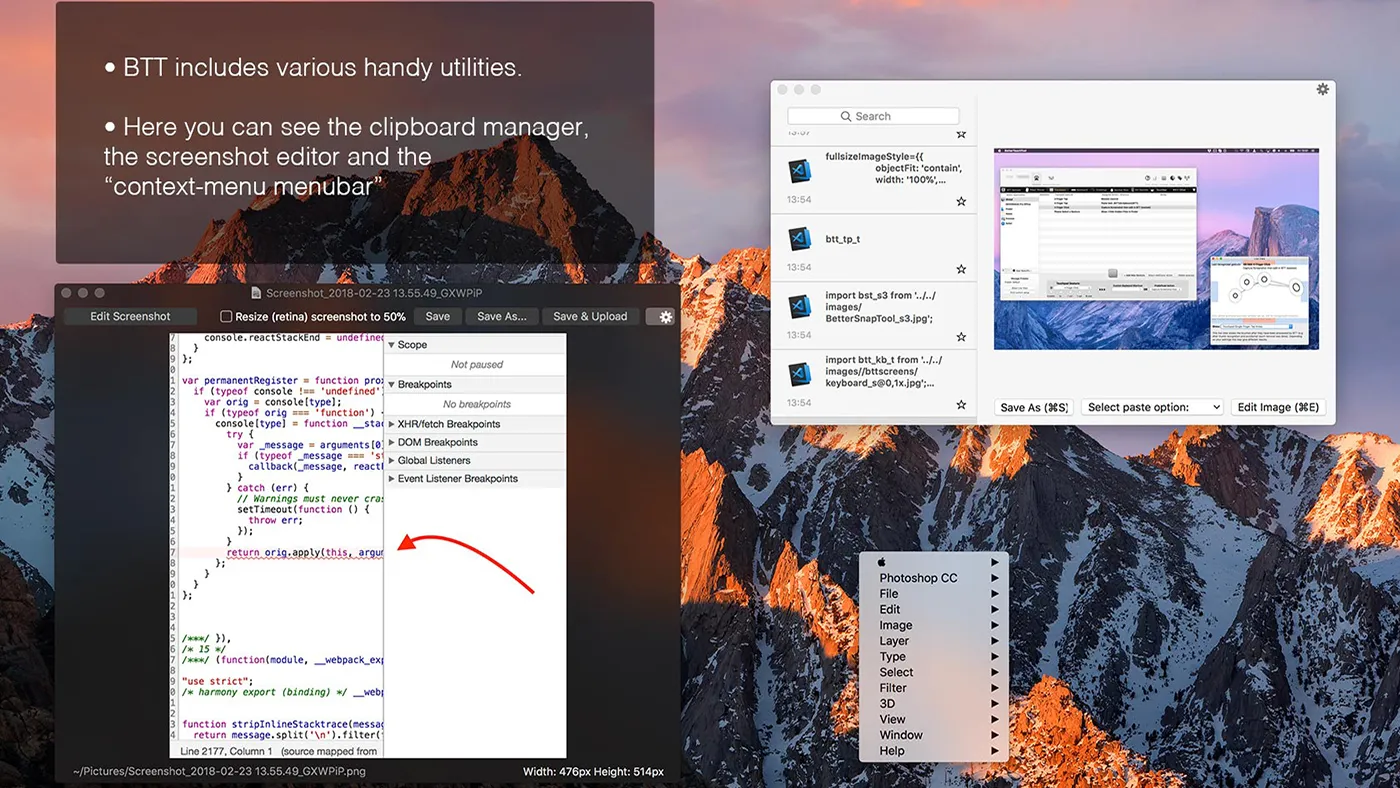Screen dimensions: 1400x788
Task: Click the clipboard manager gear icon
Action: [x=1322, y=90]
